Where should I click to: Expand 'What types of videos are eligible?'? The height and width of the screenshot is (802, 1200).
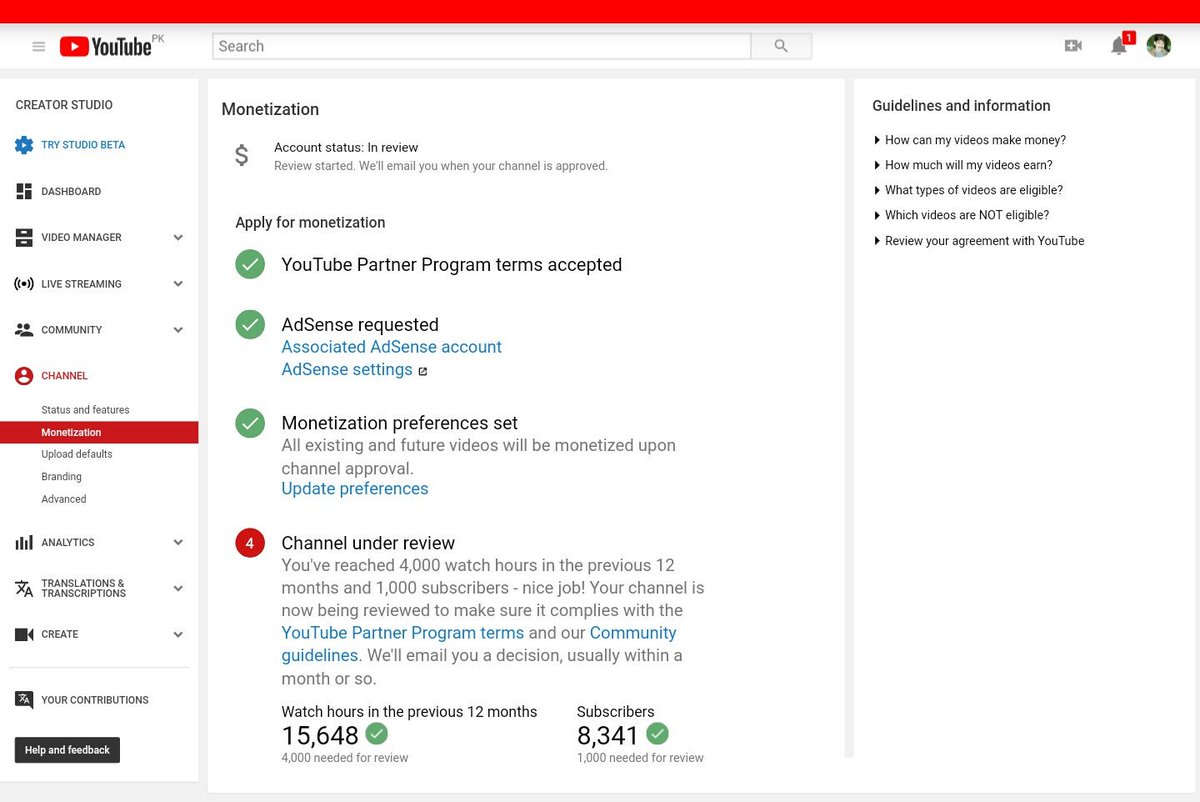(968, 190)
